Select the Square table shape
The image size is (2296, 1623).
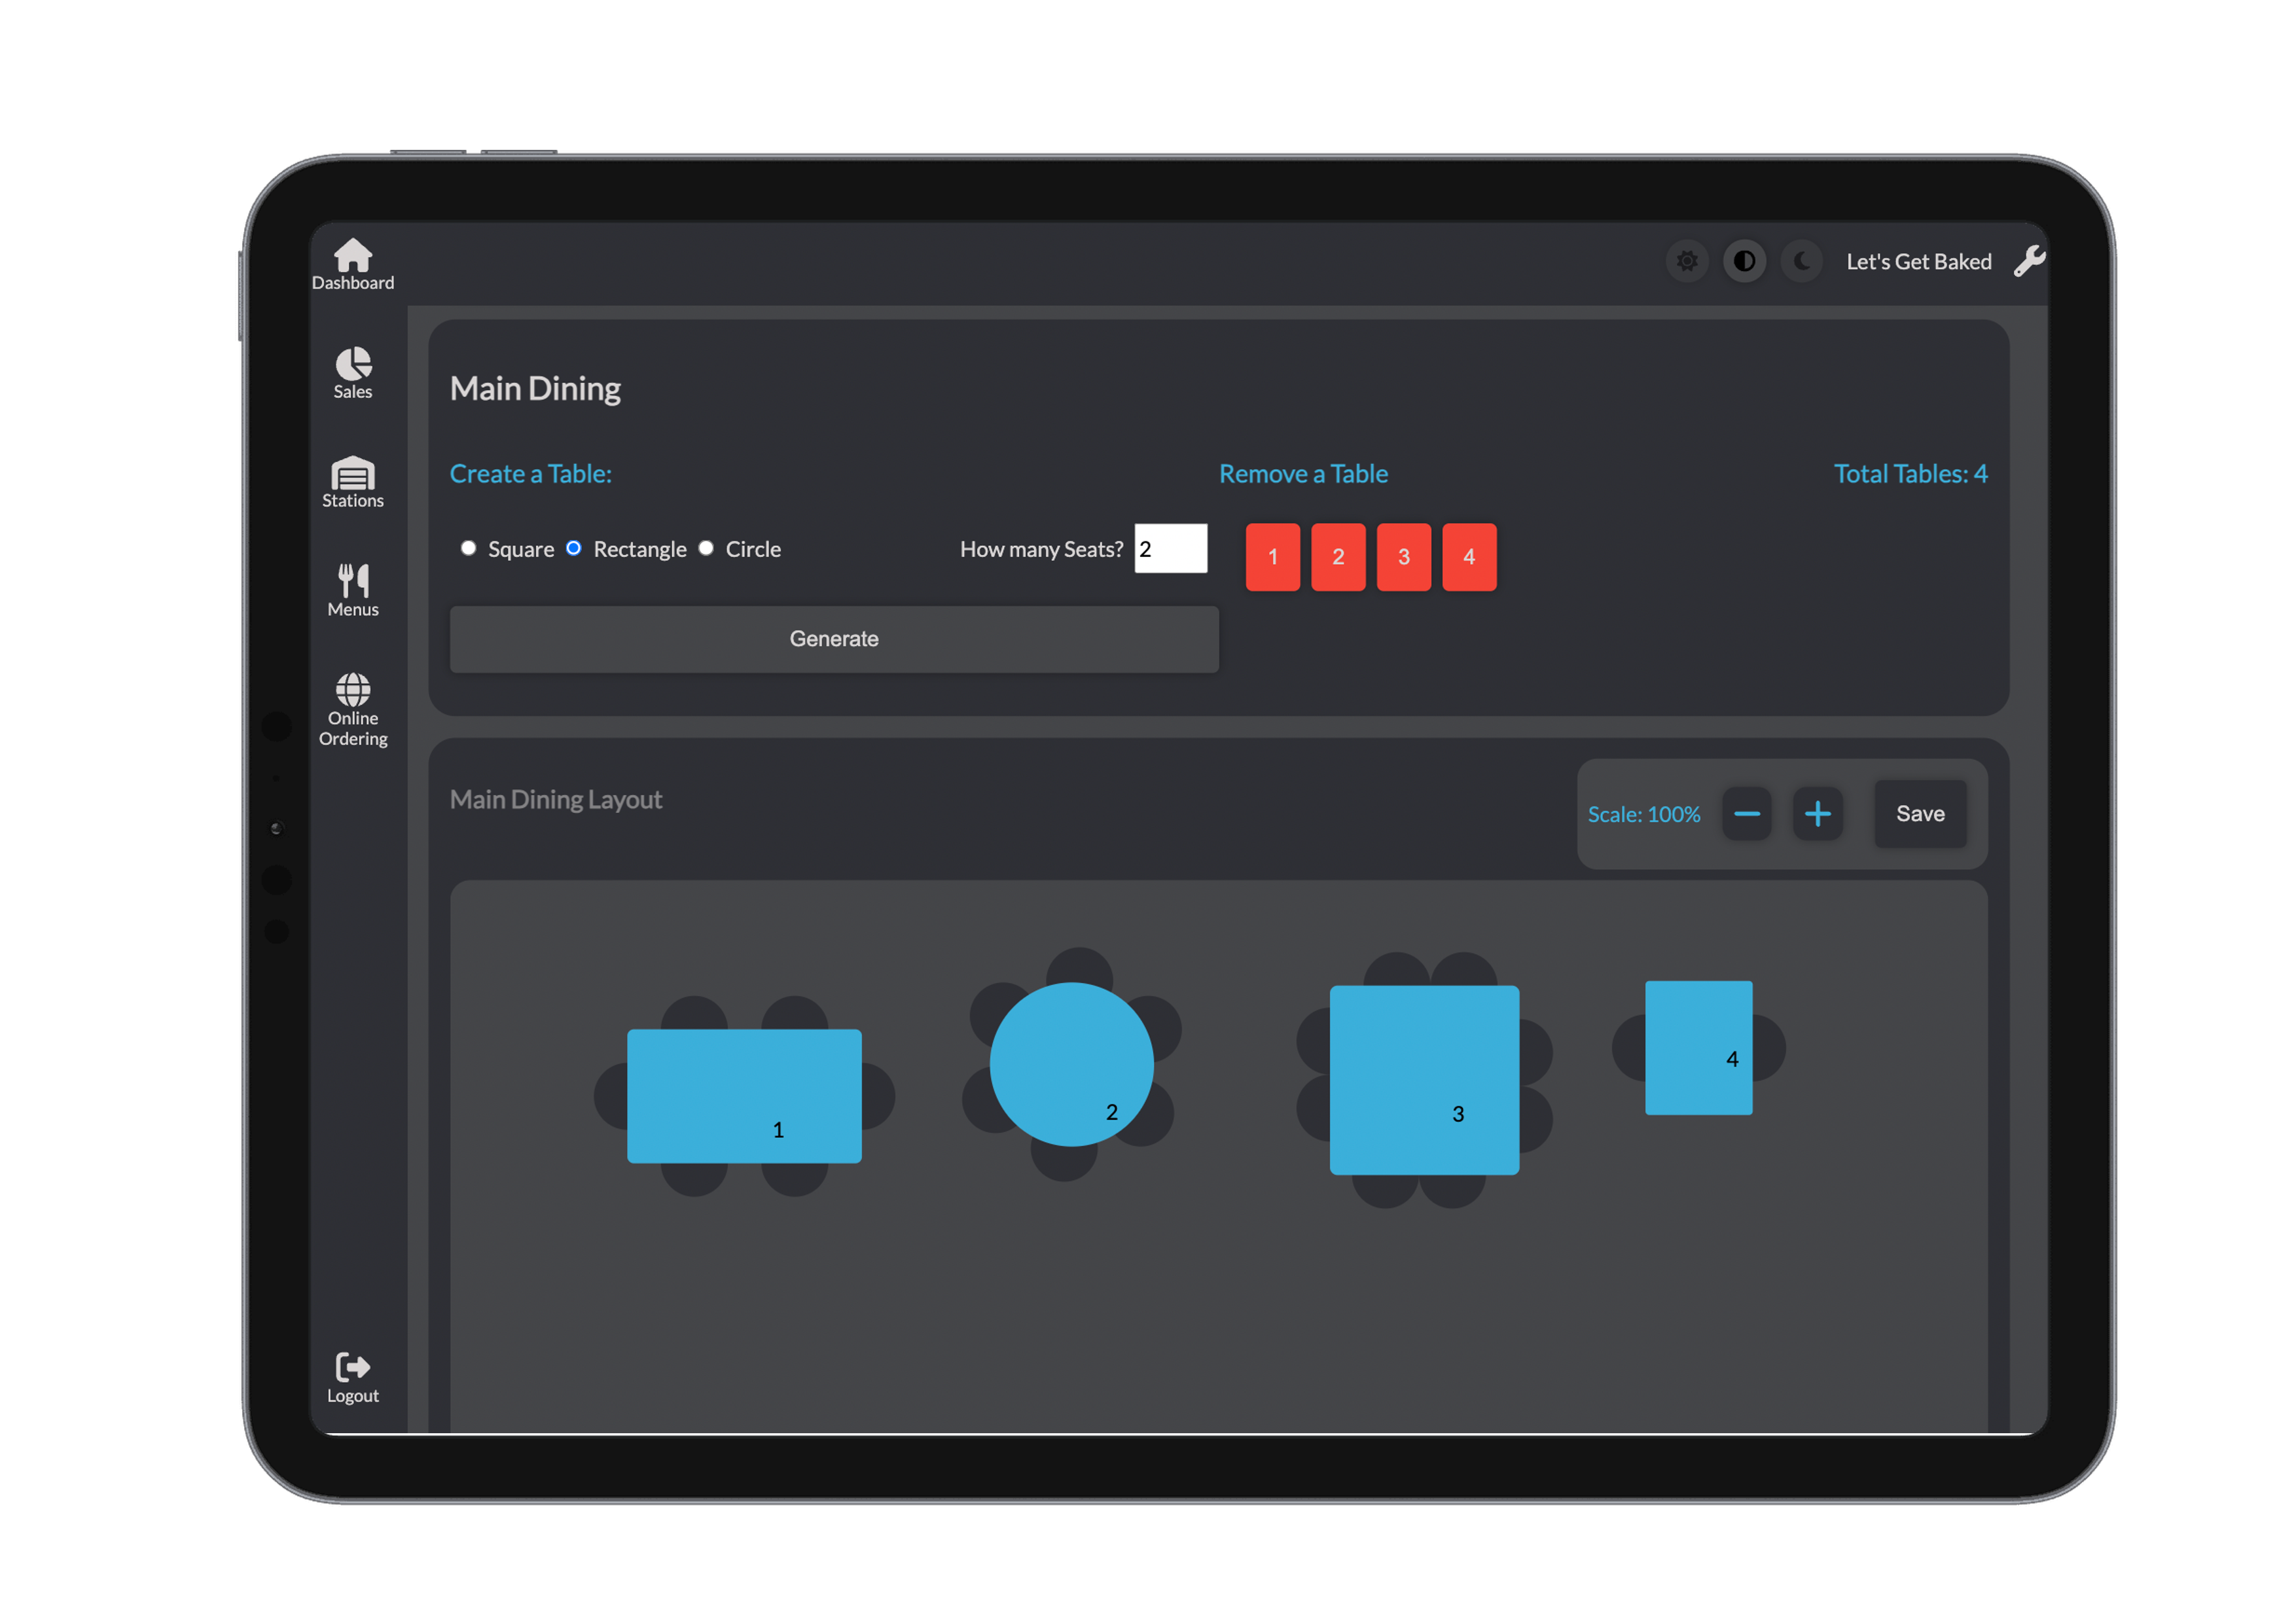pos(468,548)
